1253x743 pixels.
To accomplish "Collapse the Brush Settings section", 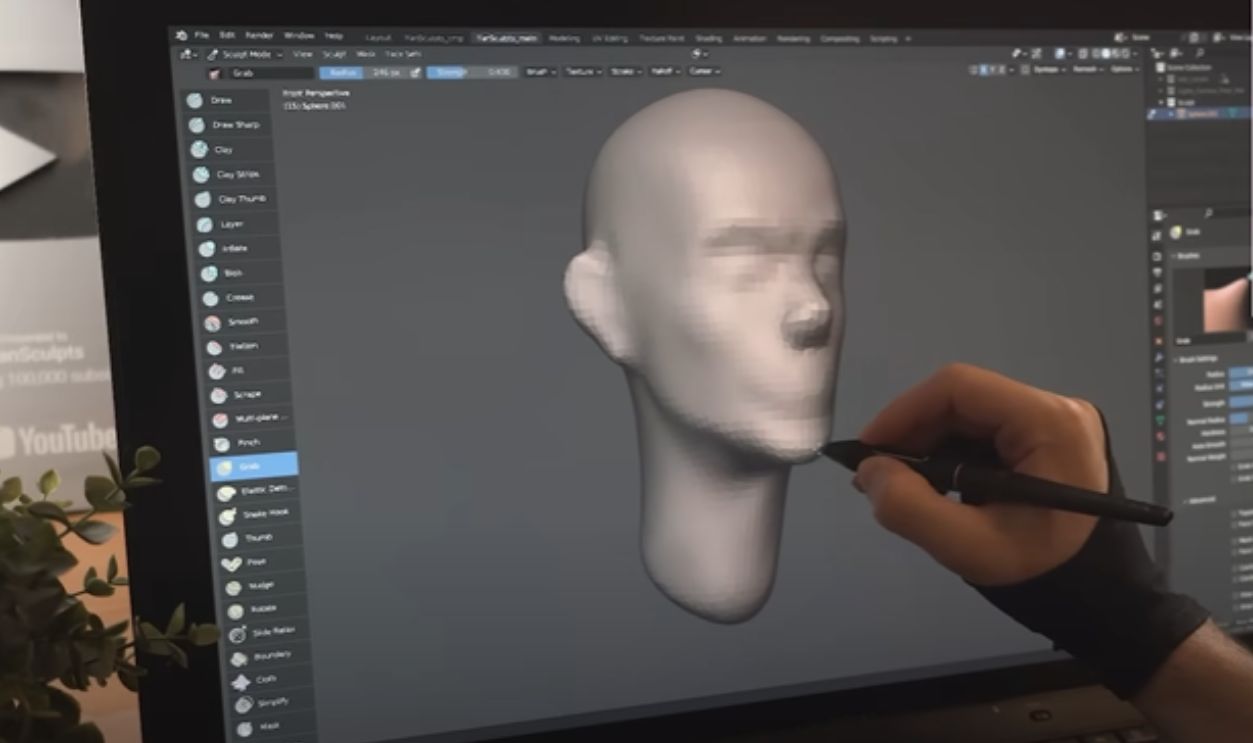I will 1195,358.
